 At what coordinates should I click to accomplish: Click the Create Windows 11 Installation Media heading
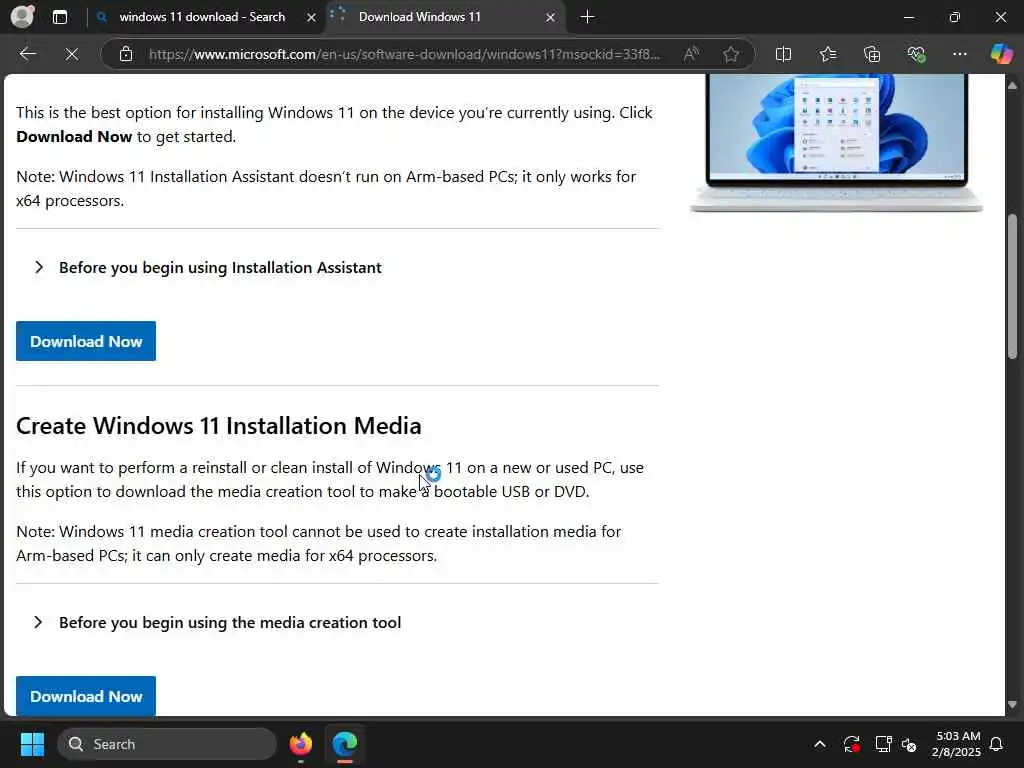tap(219, 426)
